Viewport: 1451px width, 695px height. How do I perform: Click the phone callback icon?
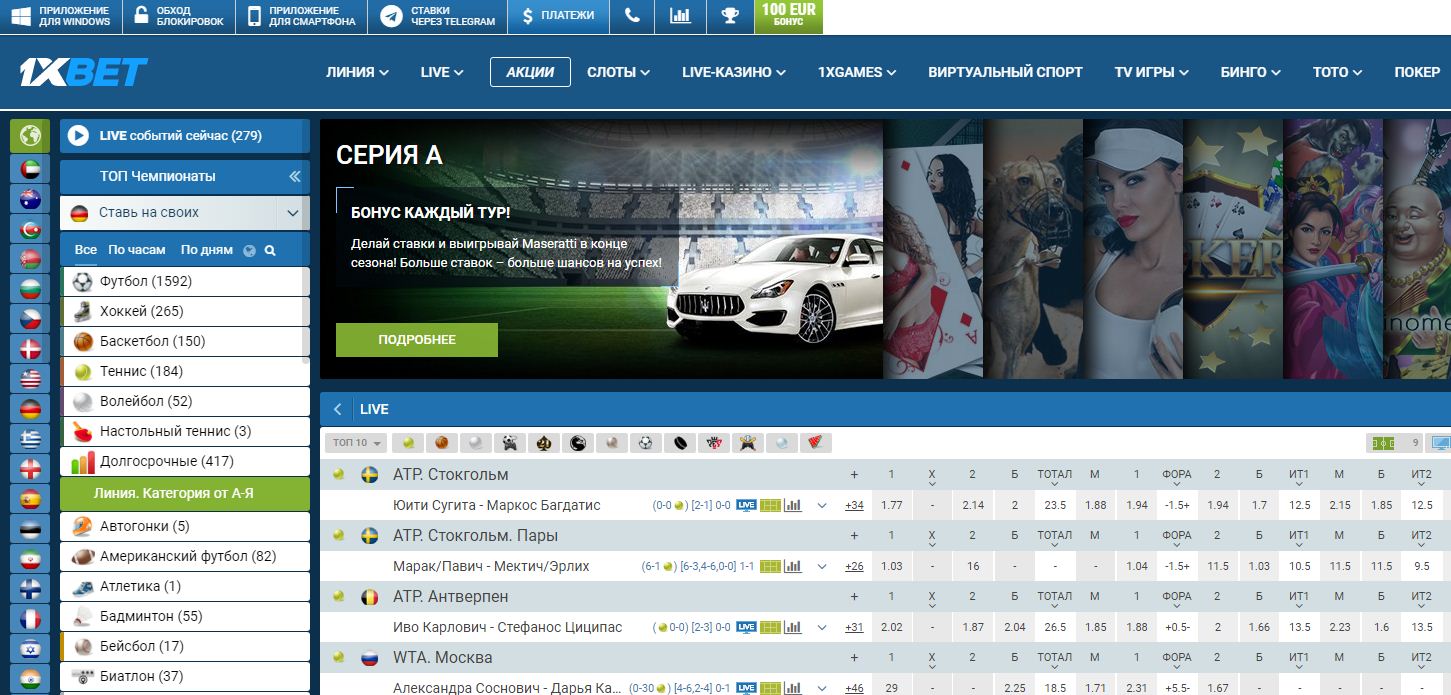[632, 16]
